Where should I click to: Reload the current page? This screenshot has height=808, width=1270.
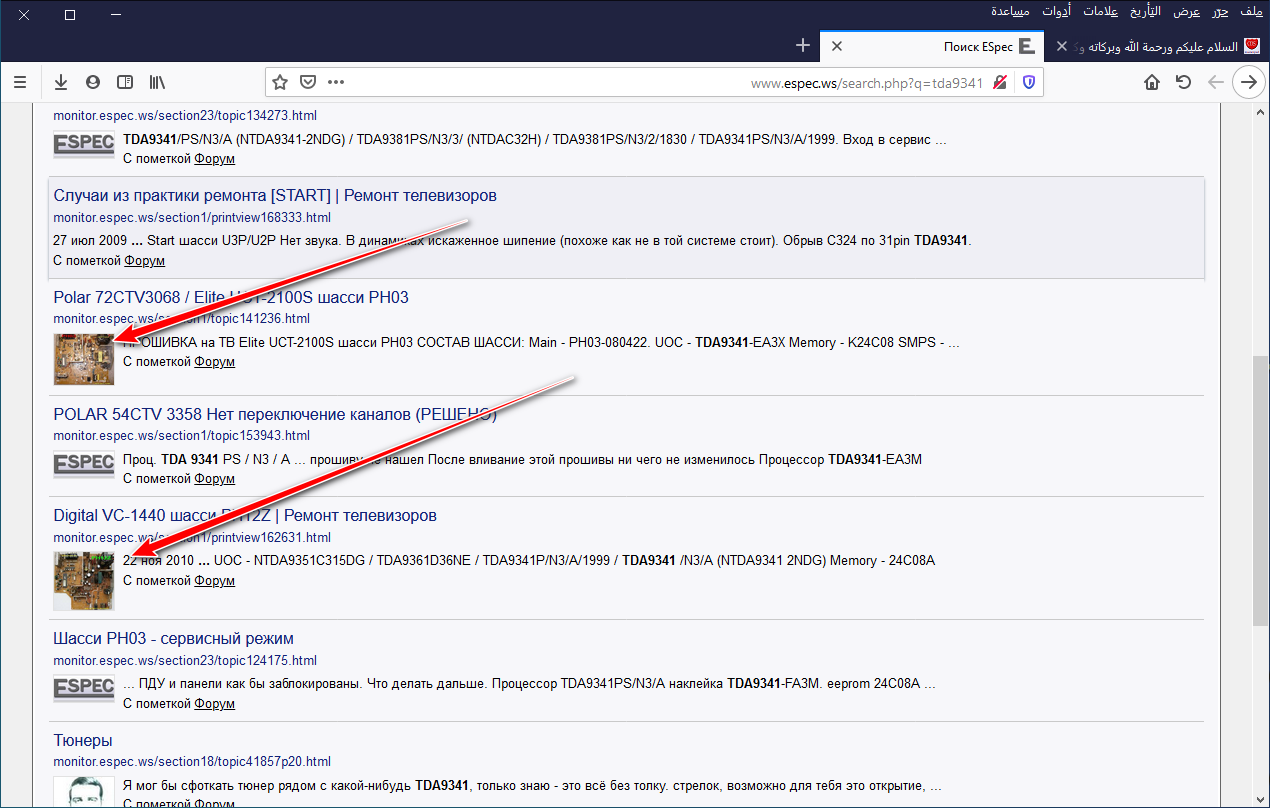tap(1184, 82)
